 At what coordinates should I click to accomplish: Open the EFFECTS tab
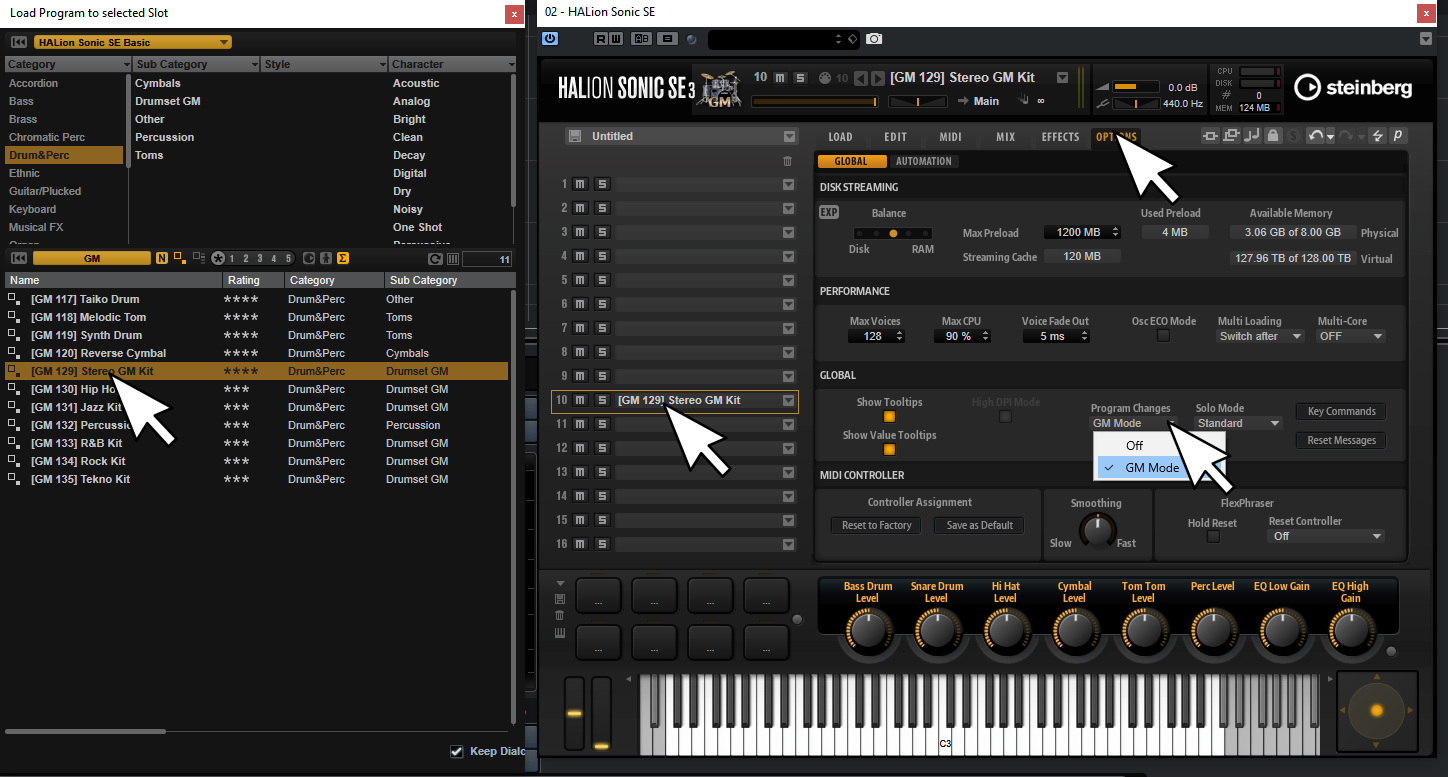(x=1060, y=137)
